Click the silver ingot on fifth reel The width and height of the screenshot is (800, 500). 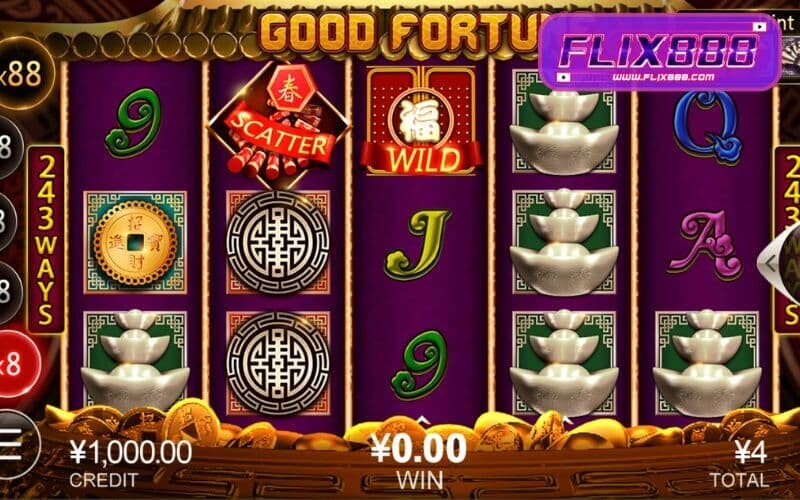(x=707, y=363)
